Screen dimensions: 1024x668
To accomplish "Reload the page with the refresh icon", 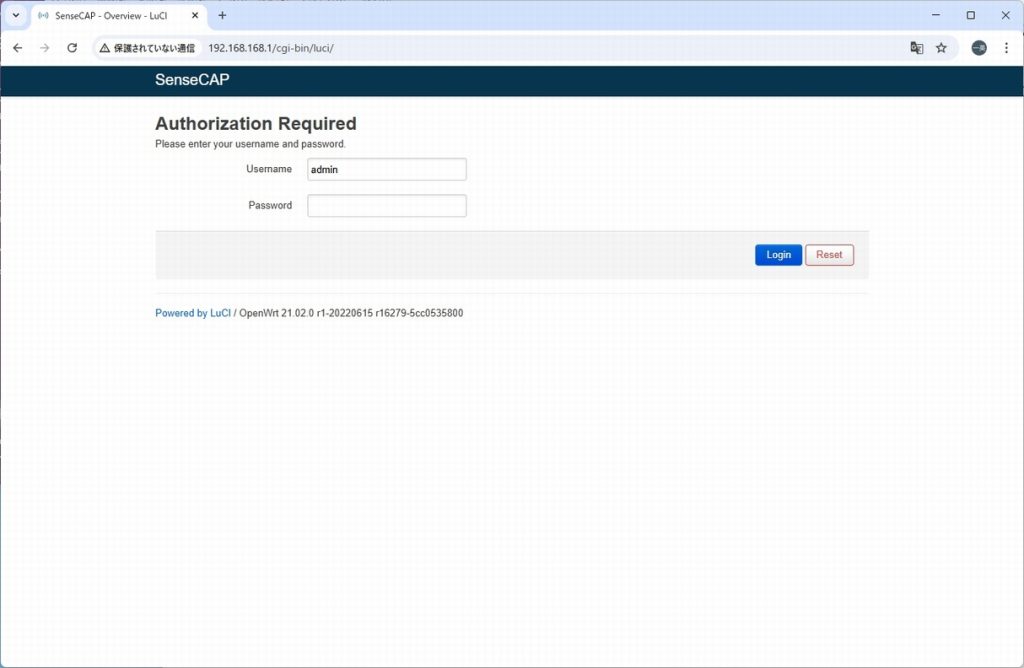I will tap(72, 48).
